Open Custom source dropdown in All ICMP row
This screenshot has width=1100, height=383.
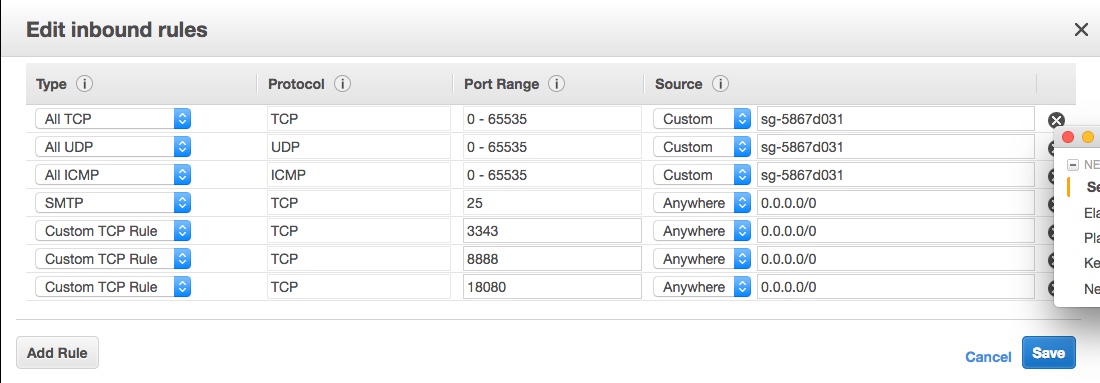coord(702,175)
